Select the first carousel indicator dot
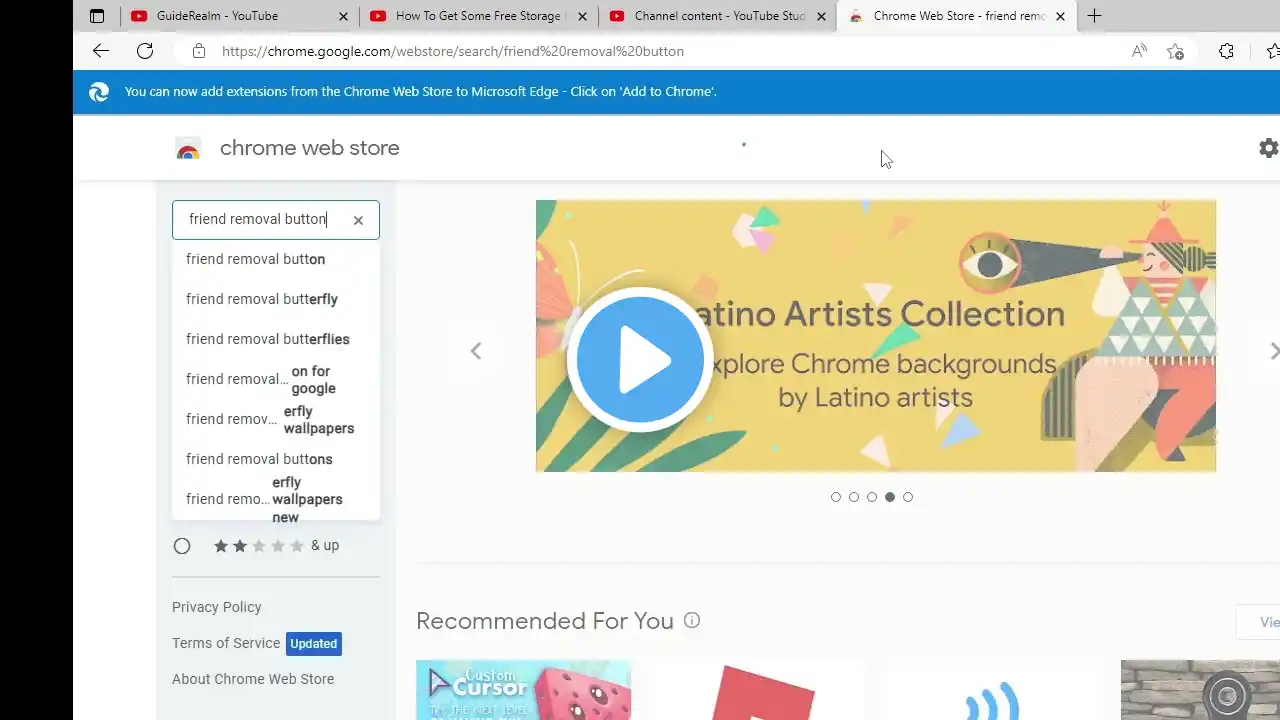 (x=836, y=497)
